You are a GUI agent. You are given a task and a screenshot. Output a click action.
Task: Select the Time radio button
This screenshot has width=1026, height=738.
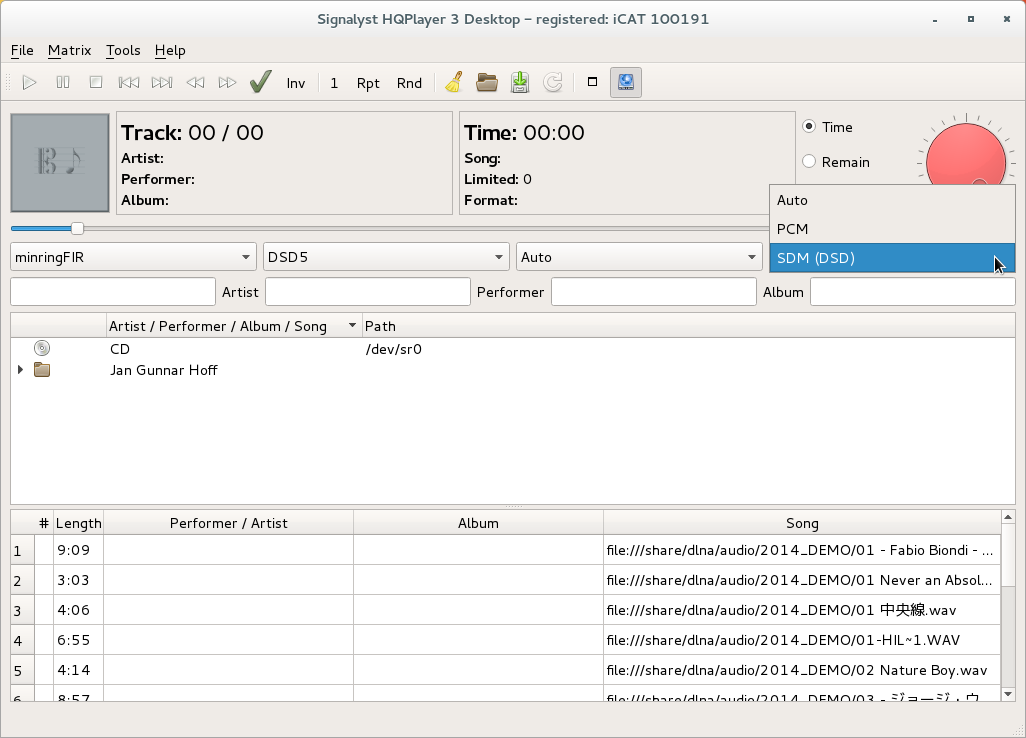(x=809, y=126)
